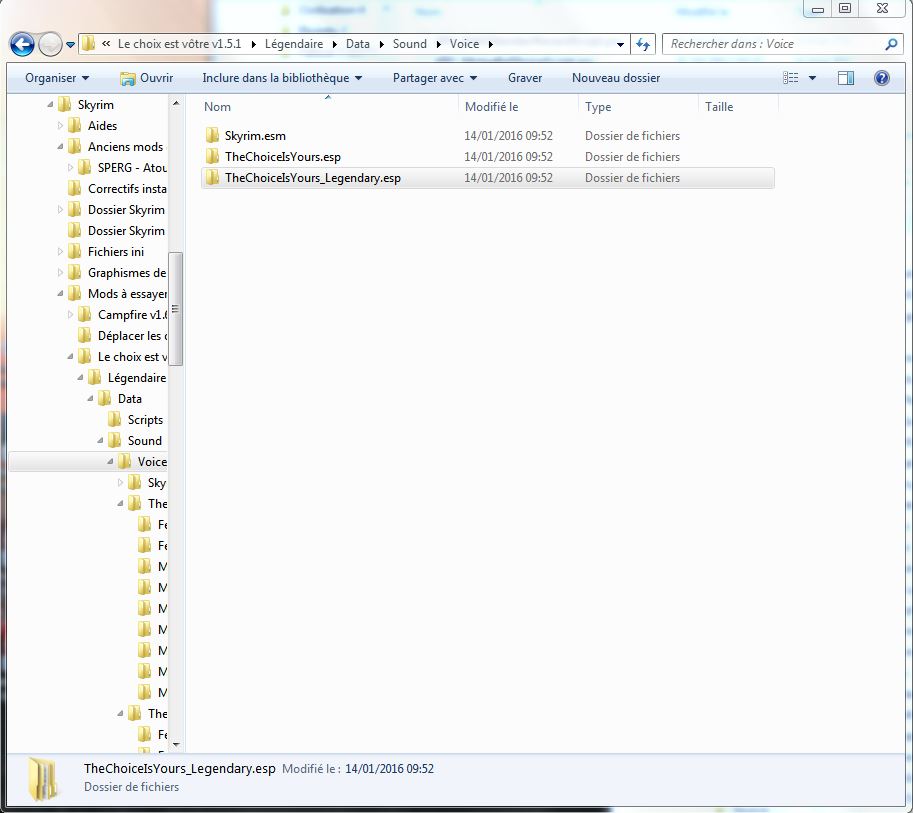Toggle the preview pane icon

(x=845, y=78)
